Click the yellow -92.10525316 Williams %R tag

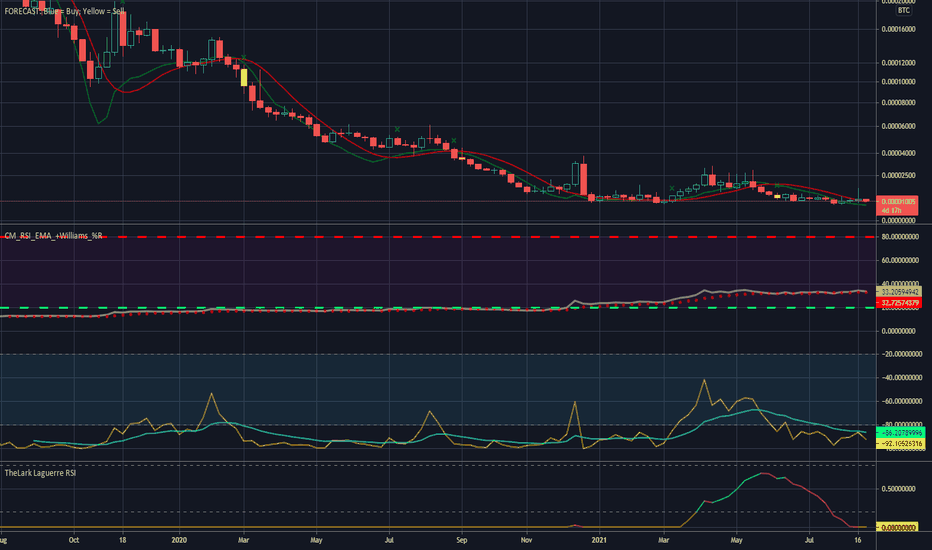900,444
